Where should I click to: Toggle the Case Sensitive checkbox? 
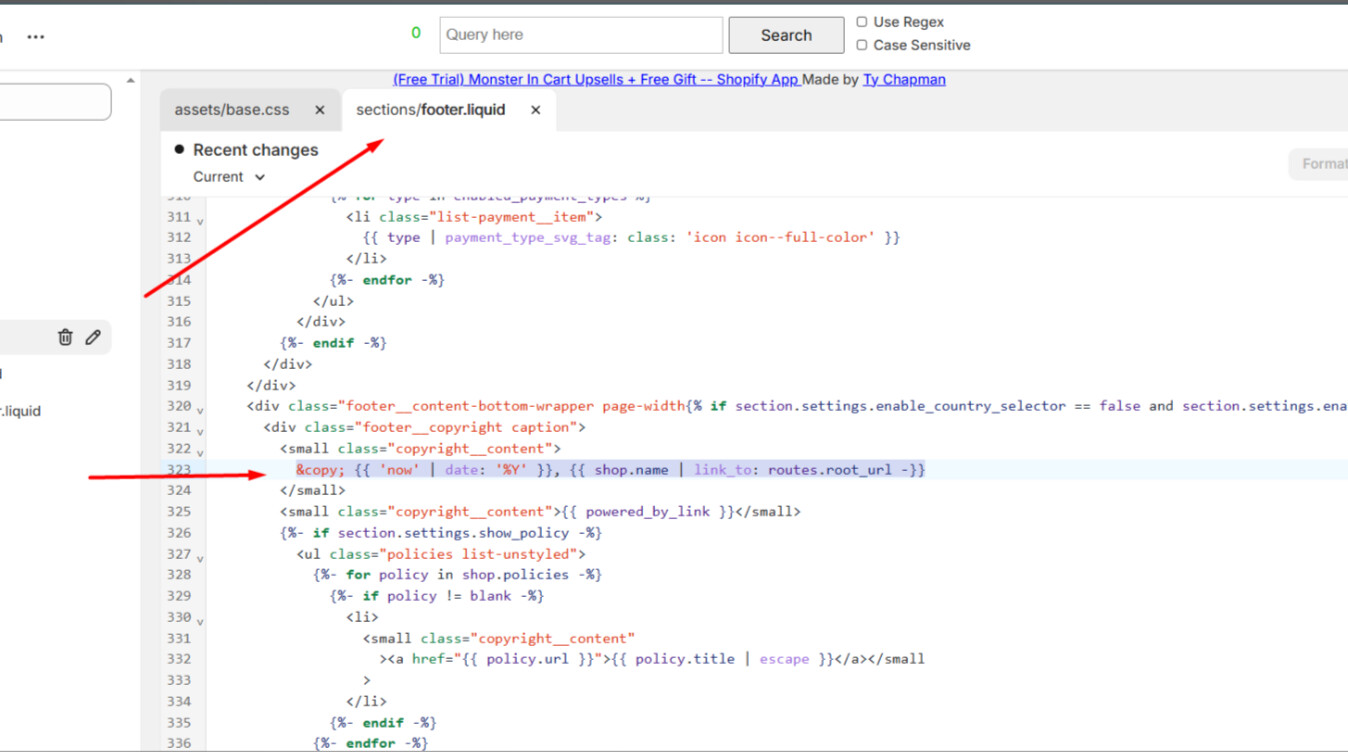[x=862, y=45]
